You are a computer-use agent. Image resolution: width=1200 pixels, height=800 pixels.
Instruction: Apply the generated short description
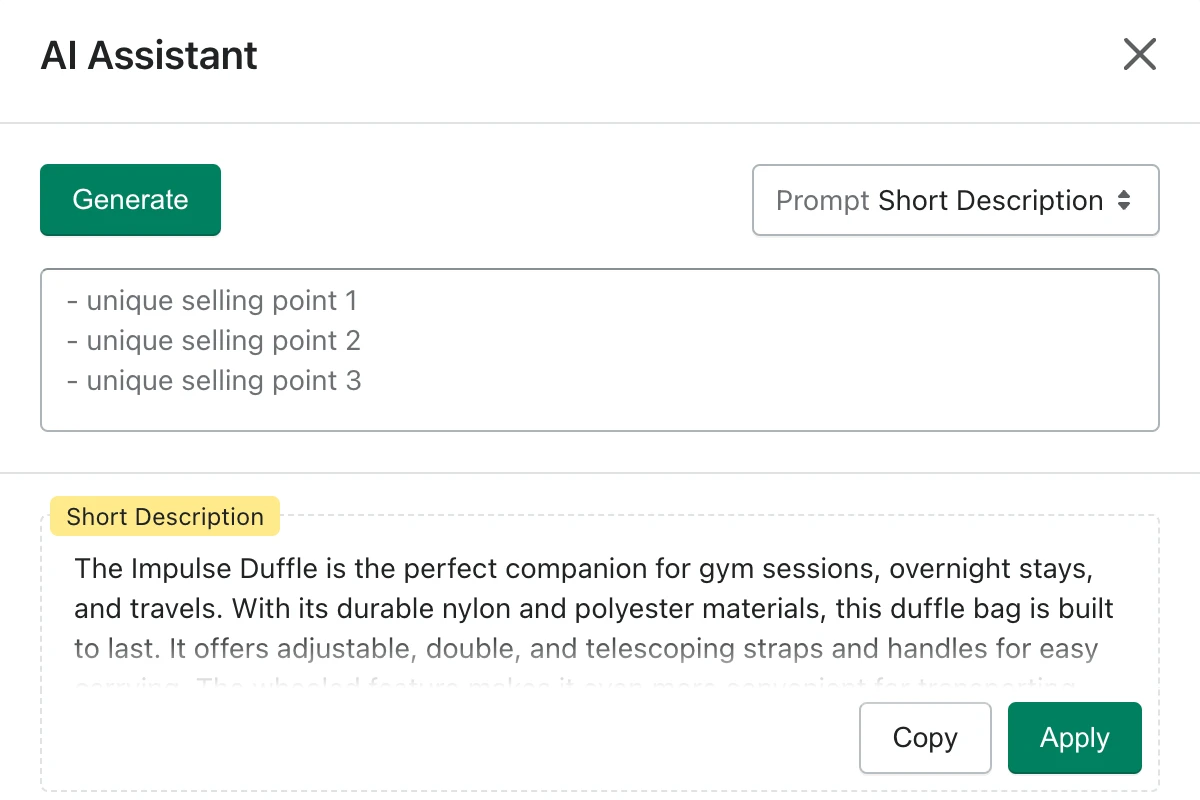coord(1074,738)
